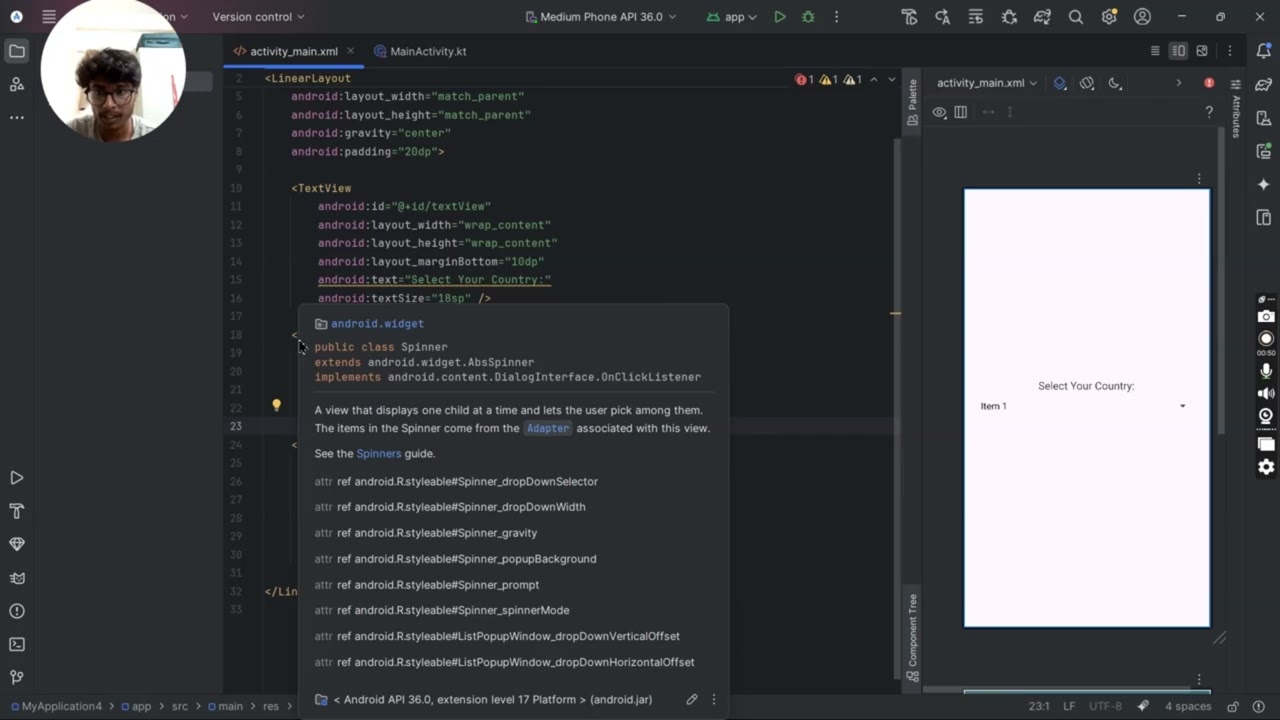
Task: Open the Version Control git tool window
Action: click(17, 677)
